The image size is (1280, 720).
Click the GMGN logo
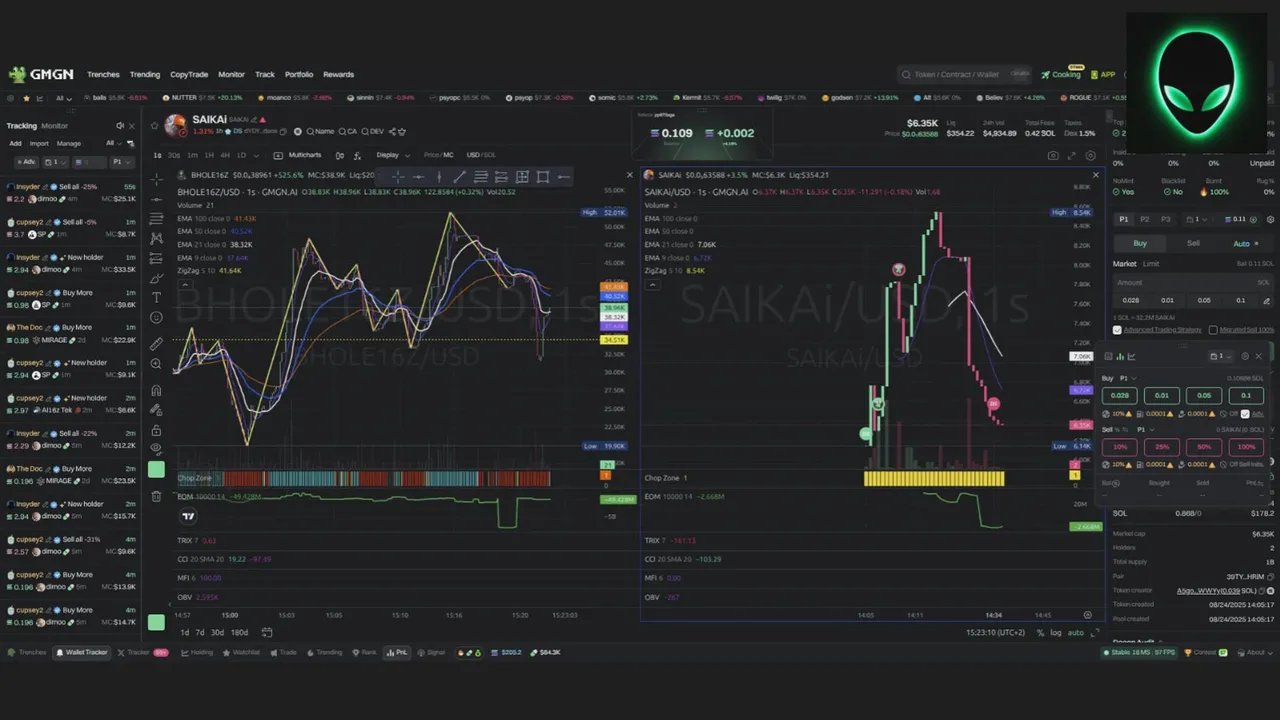pos(40,74)
